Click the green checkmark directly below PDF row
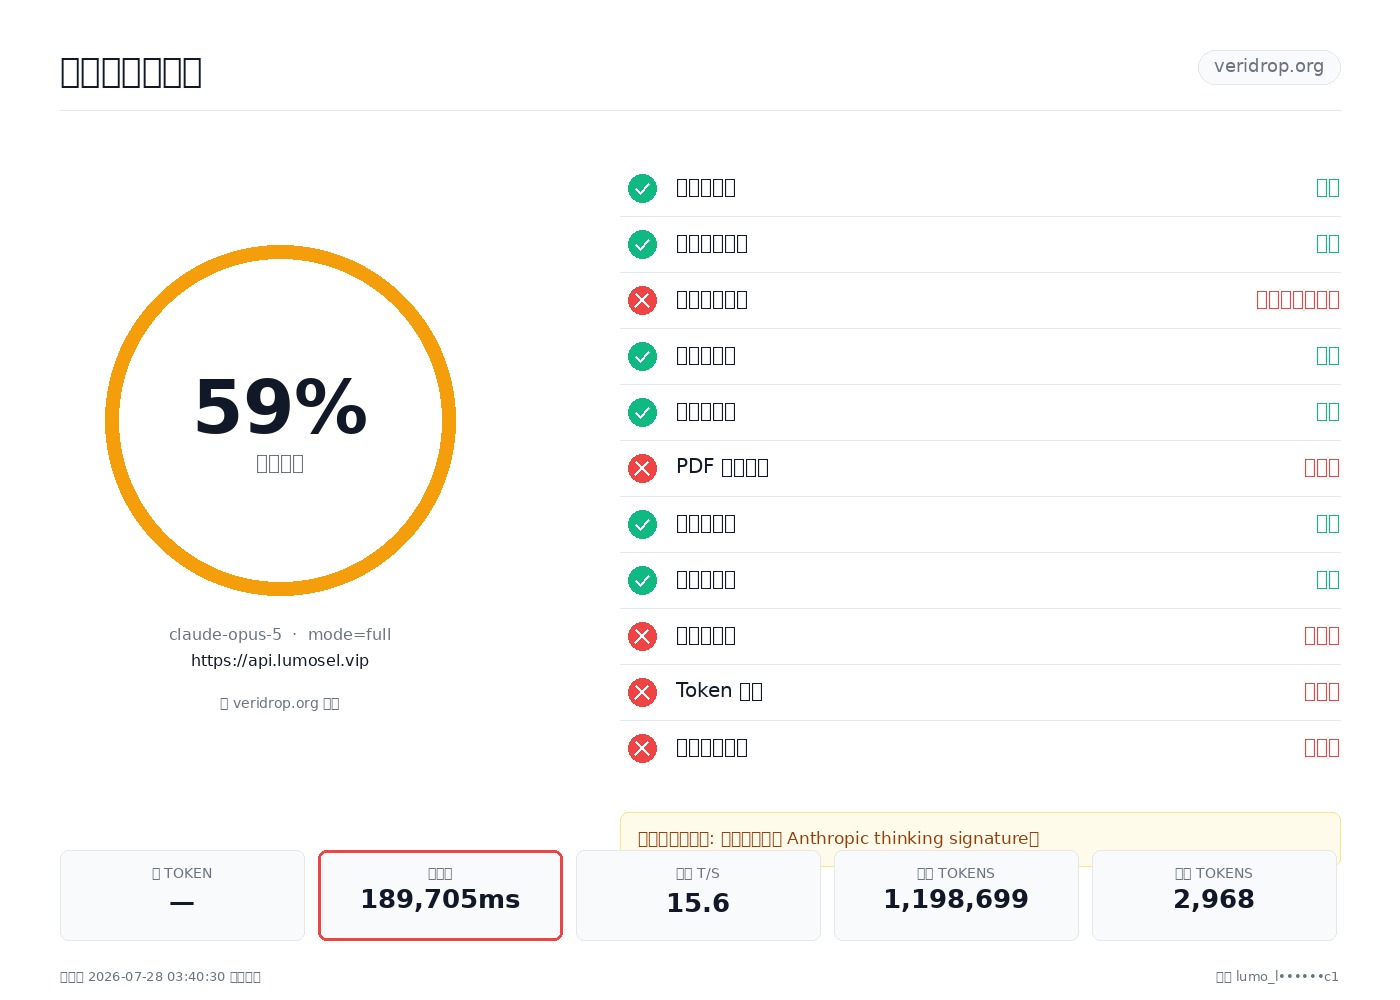Screen dimensions: 1400x1000 [642, 524]
